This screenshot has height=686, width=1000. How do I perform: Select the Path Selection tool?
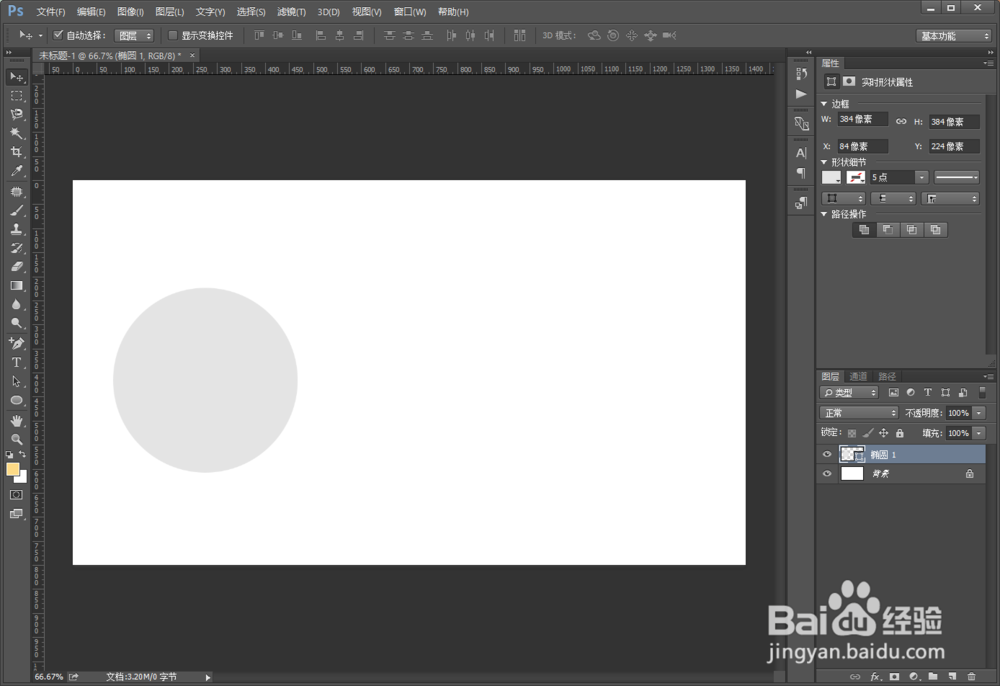tap(17, 381)
